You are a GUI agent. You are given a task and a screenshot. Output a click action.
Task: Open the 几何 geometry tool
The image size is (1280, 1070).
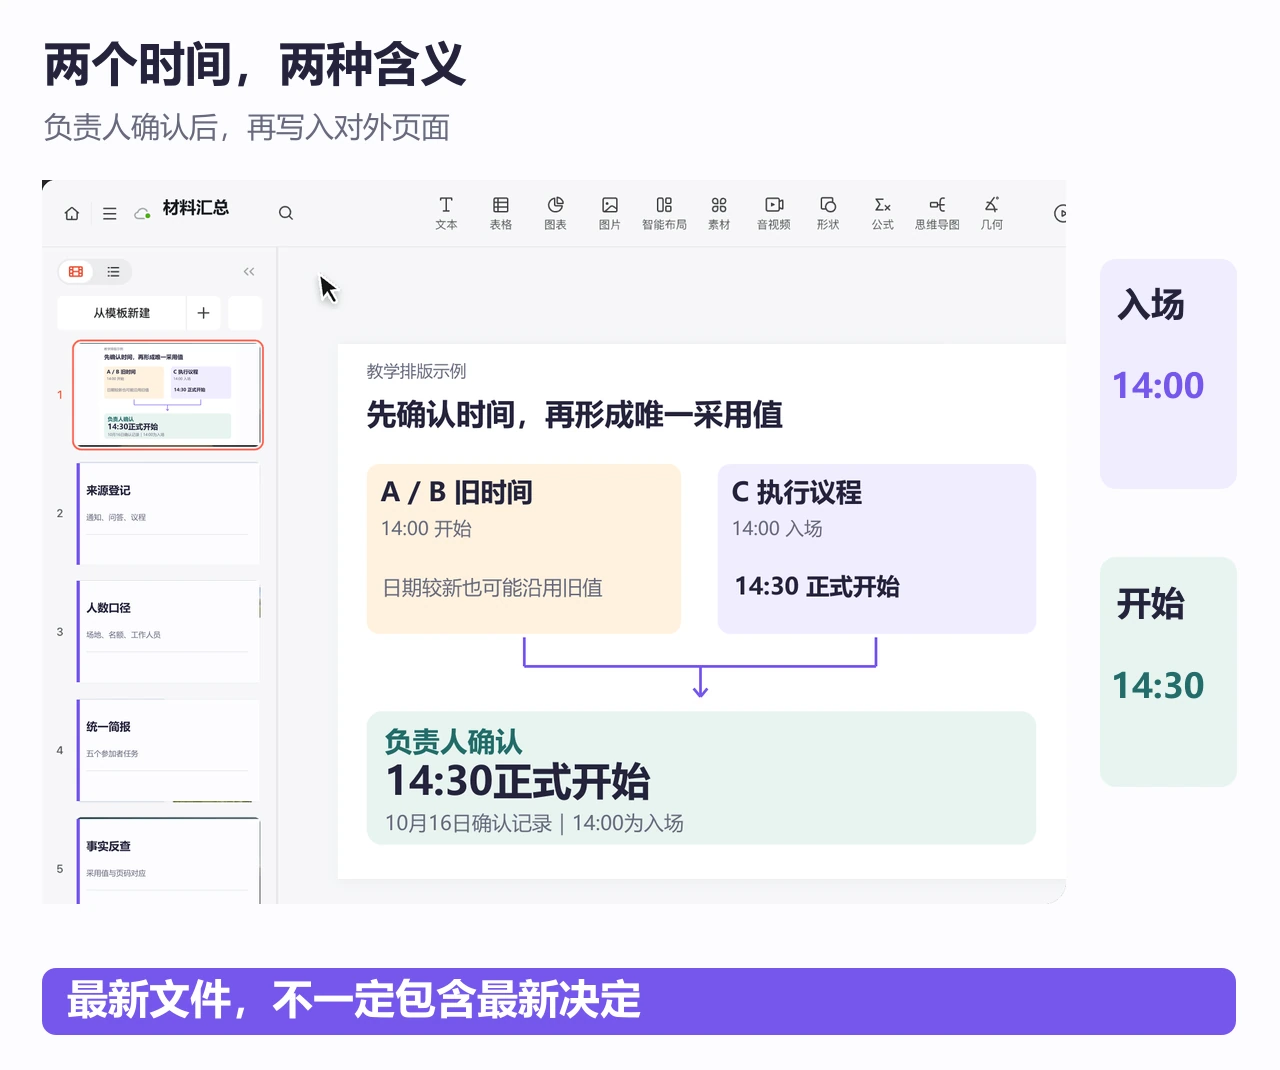pos(992,213)
